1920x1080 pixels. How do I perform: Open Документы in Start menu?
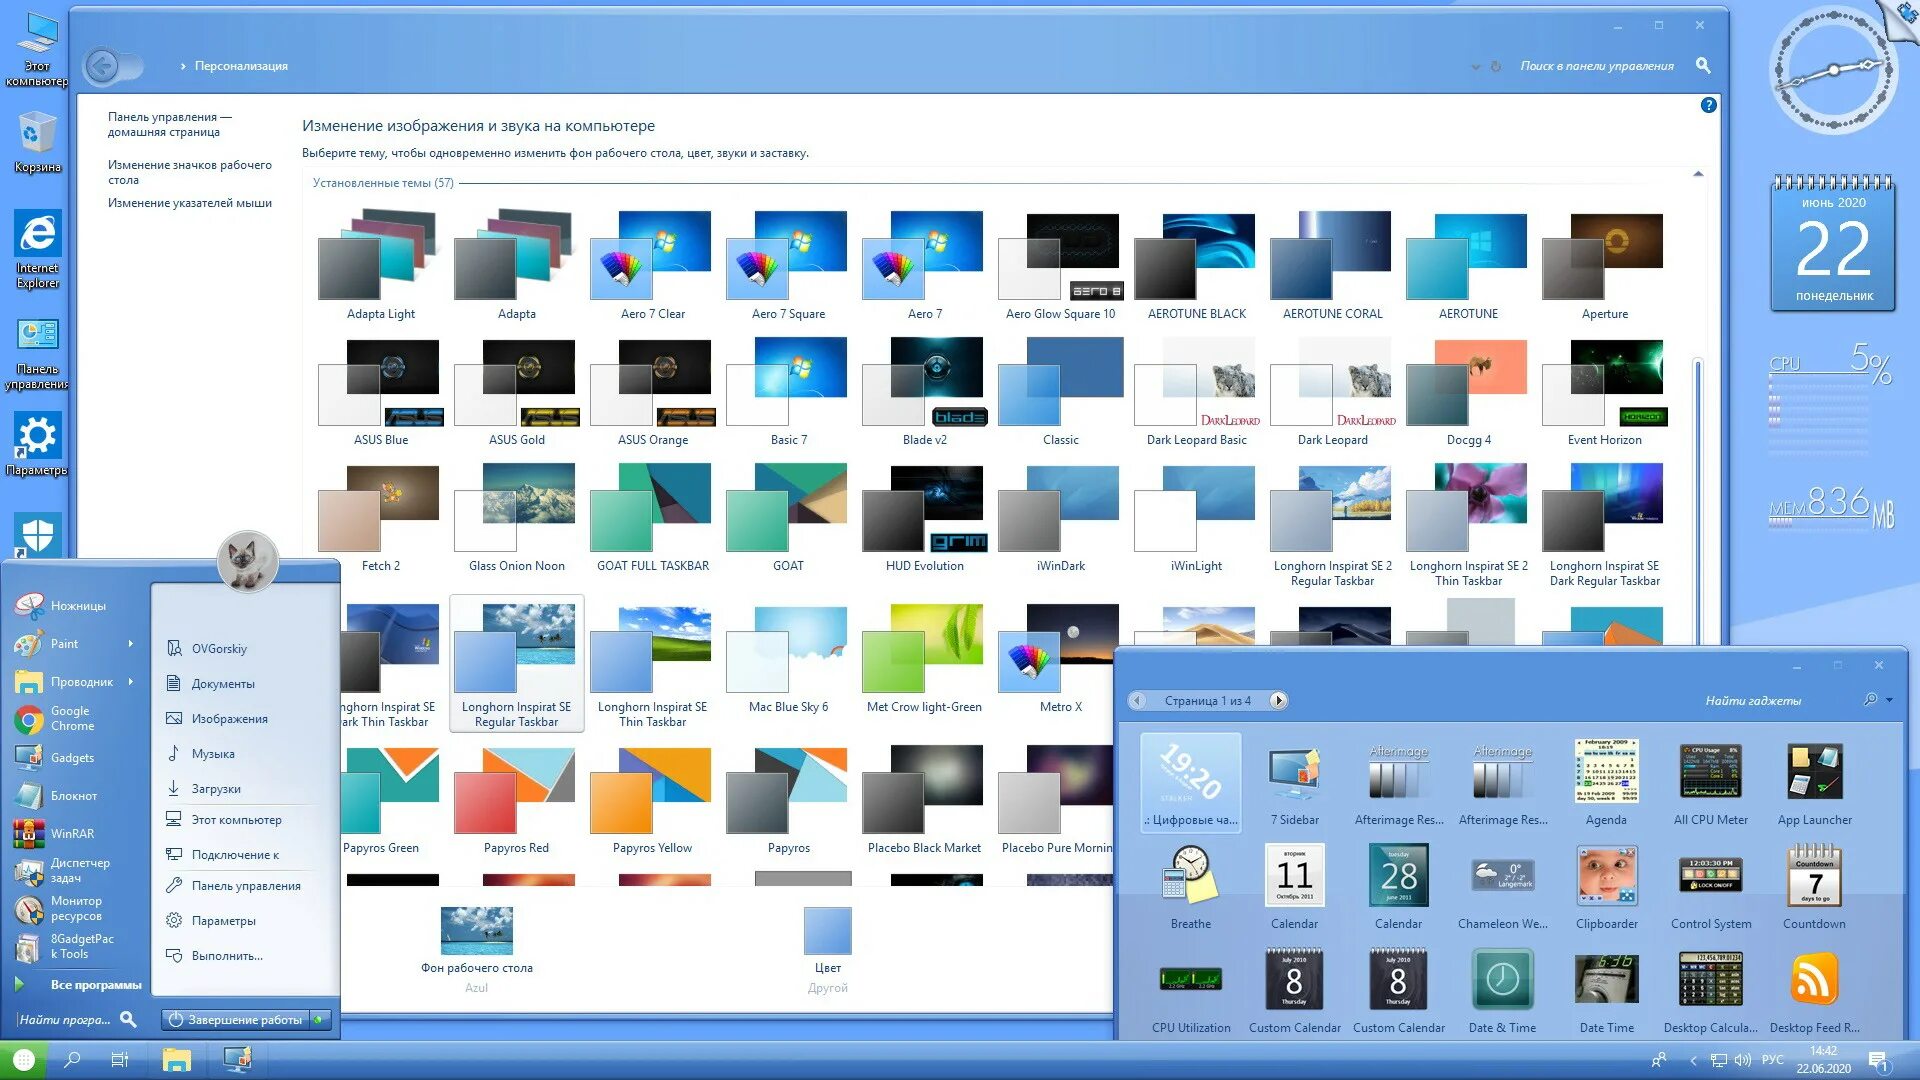[222, 684]
